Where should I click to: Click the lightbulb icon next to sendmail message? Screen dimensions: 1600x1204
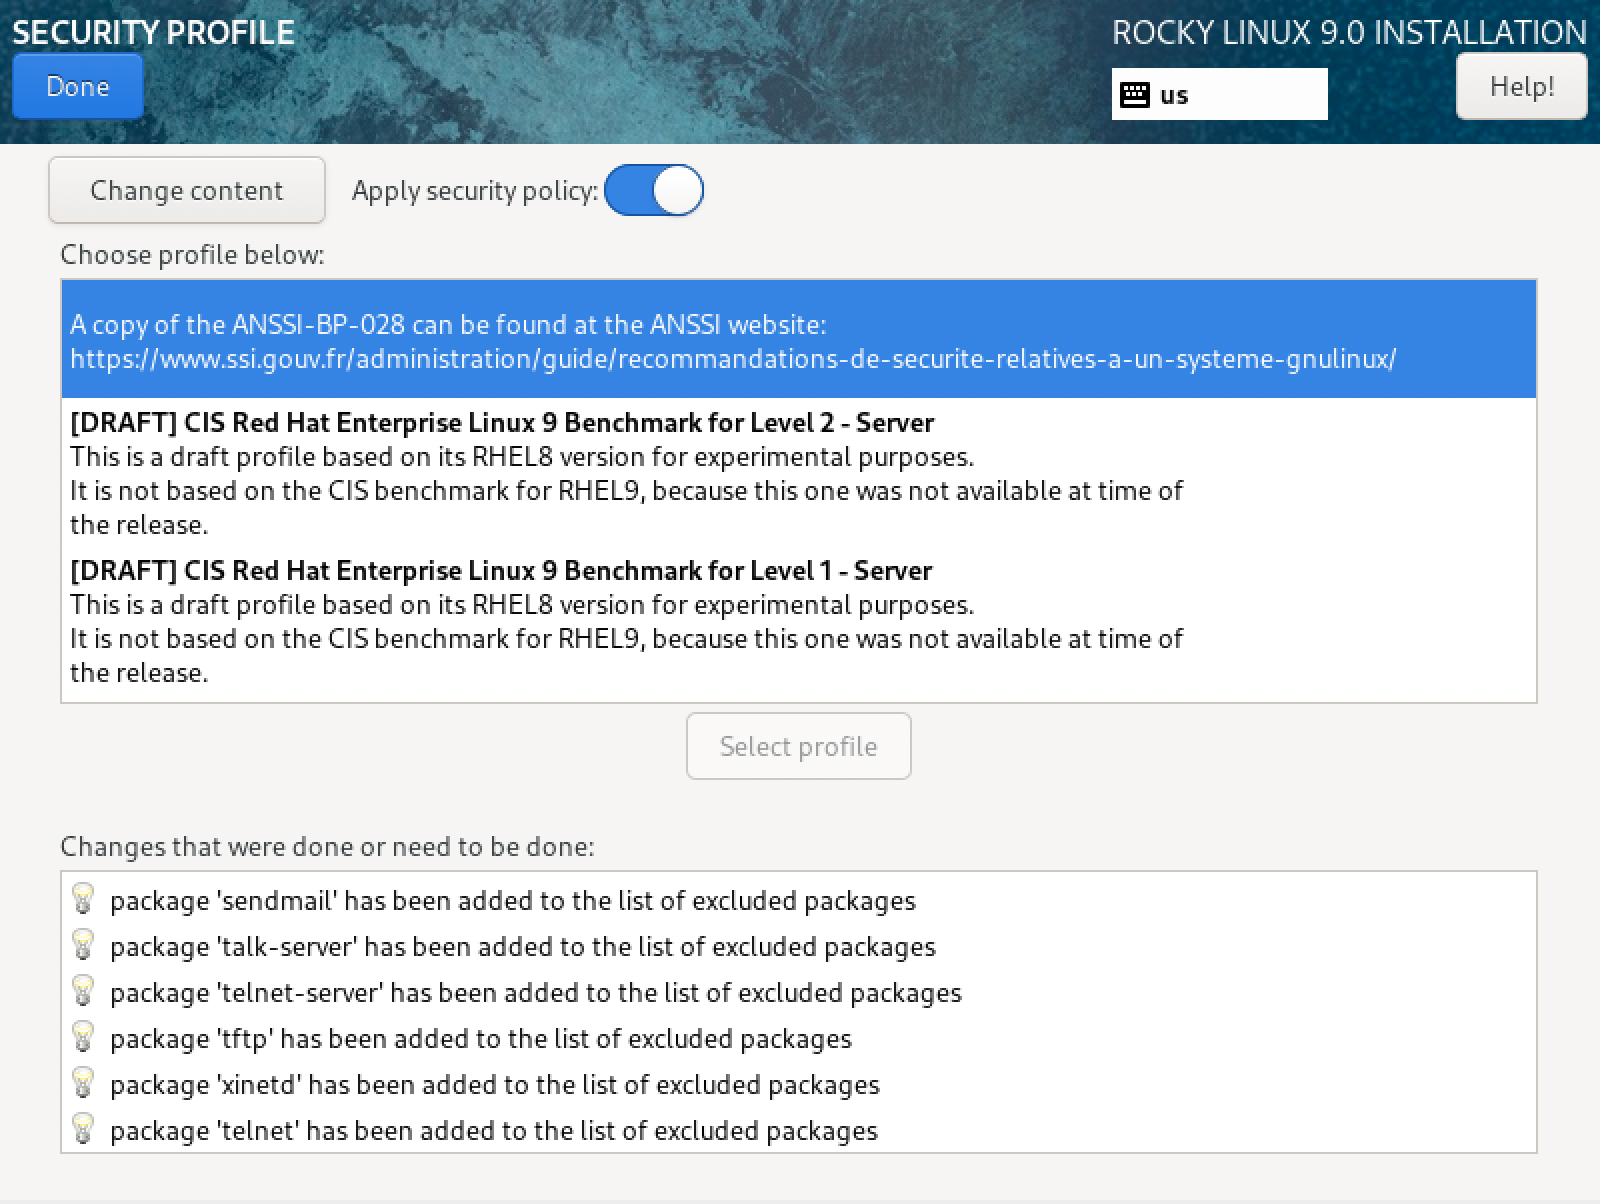[84, 899]
